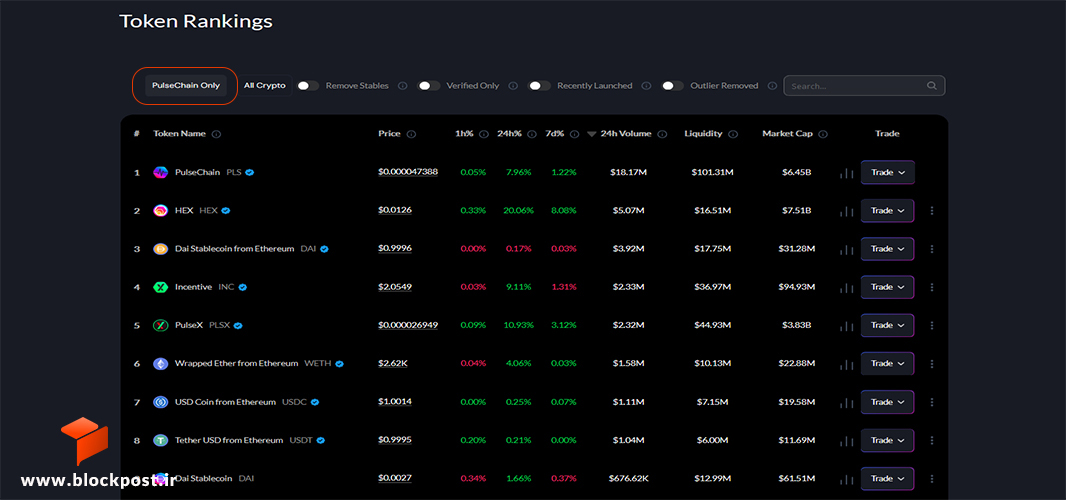Click the PulseX PLSX token logo
Screen dimensions: 1066x500
pos(160,325)
